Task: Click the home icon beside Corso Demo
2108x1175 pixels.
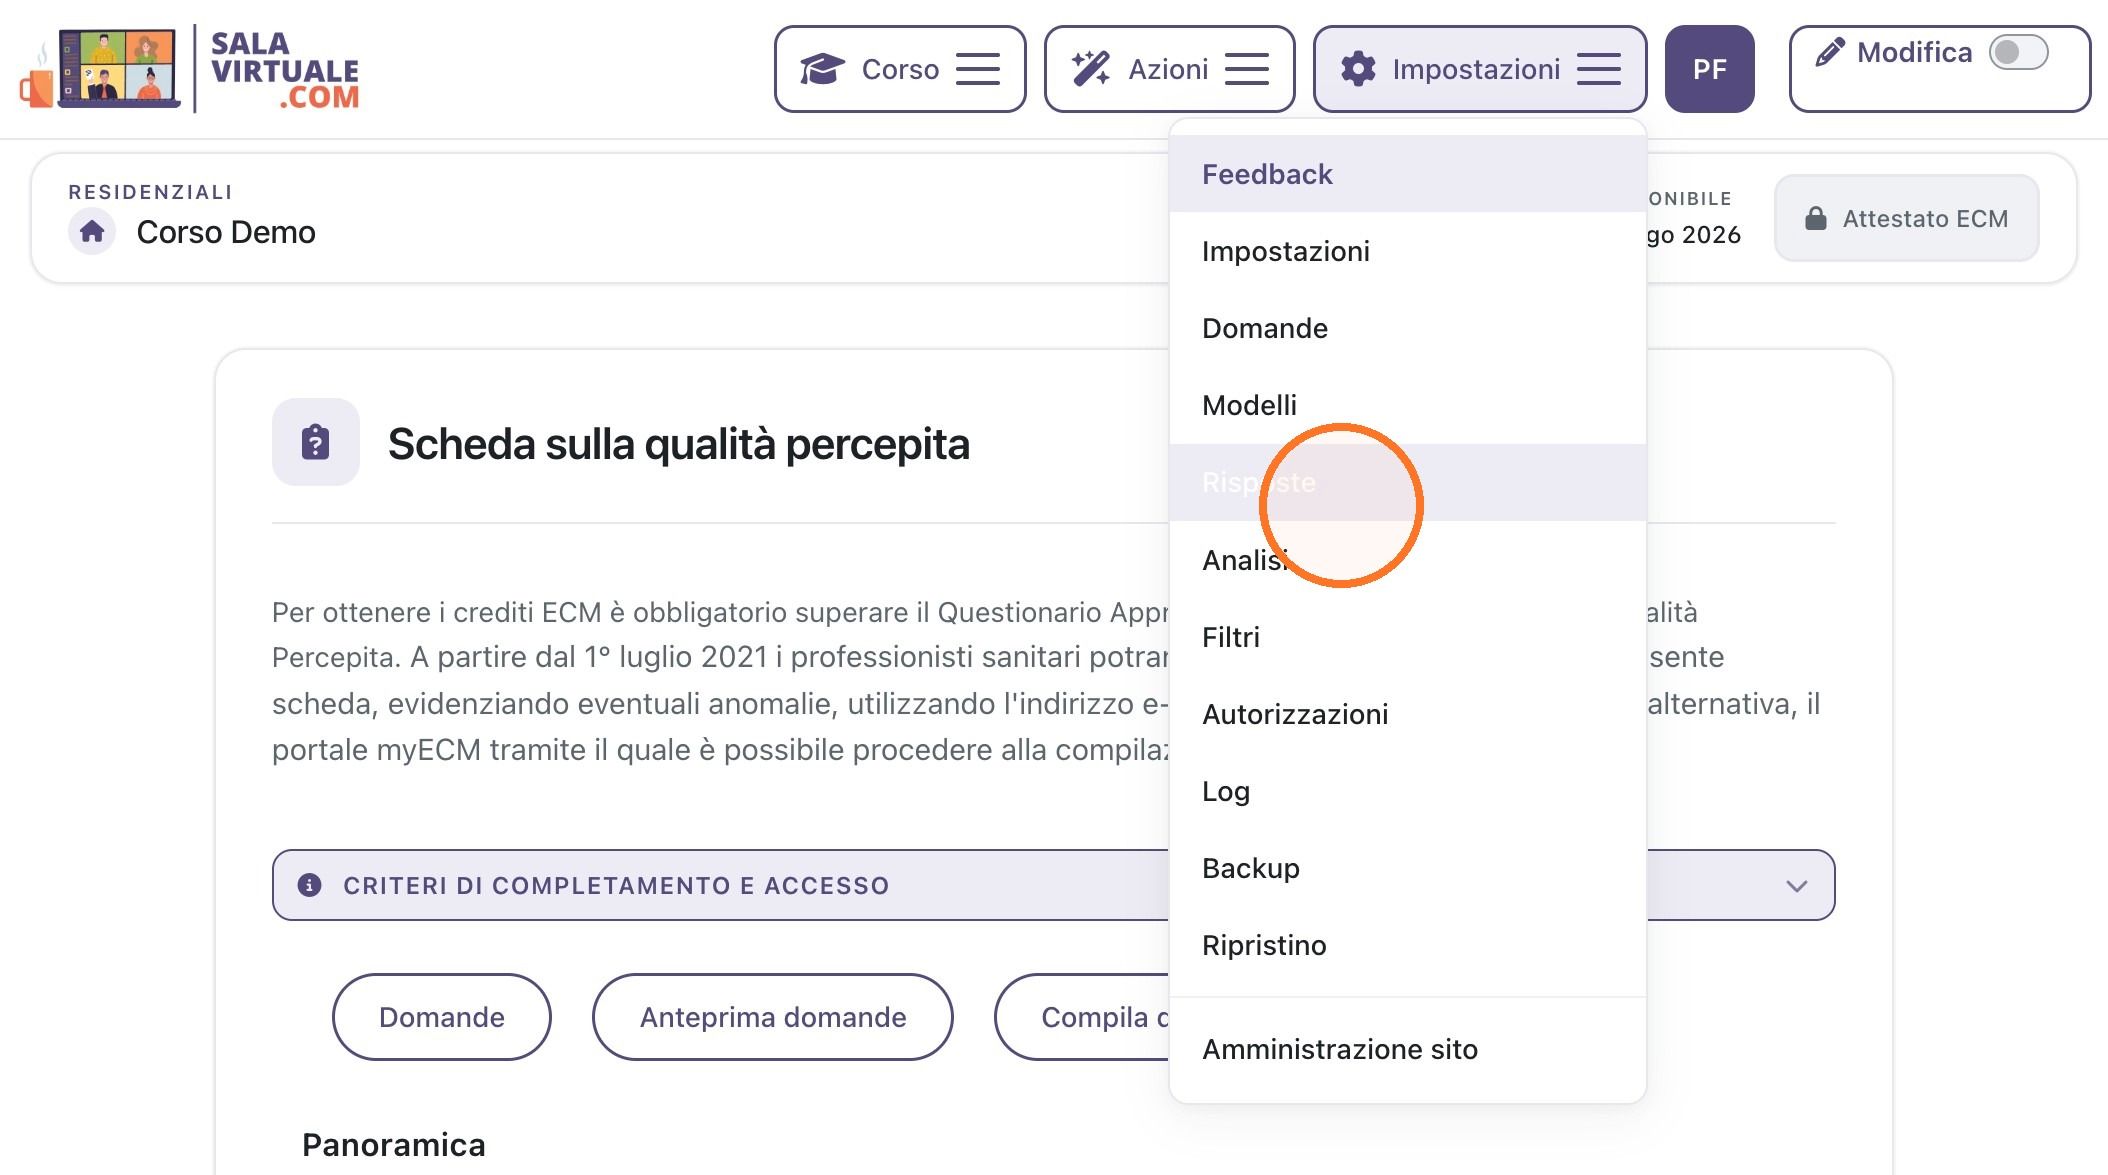Action: pos(92,232)
